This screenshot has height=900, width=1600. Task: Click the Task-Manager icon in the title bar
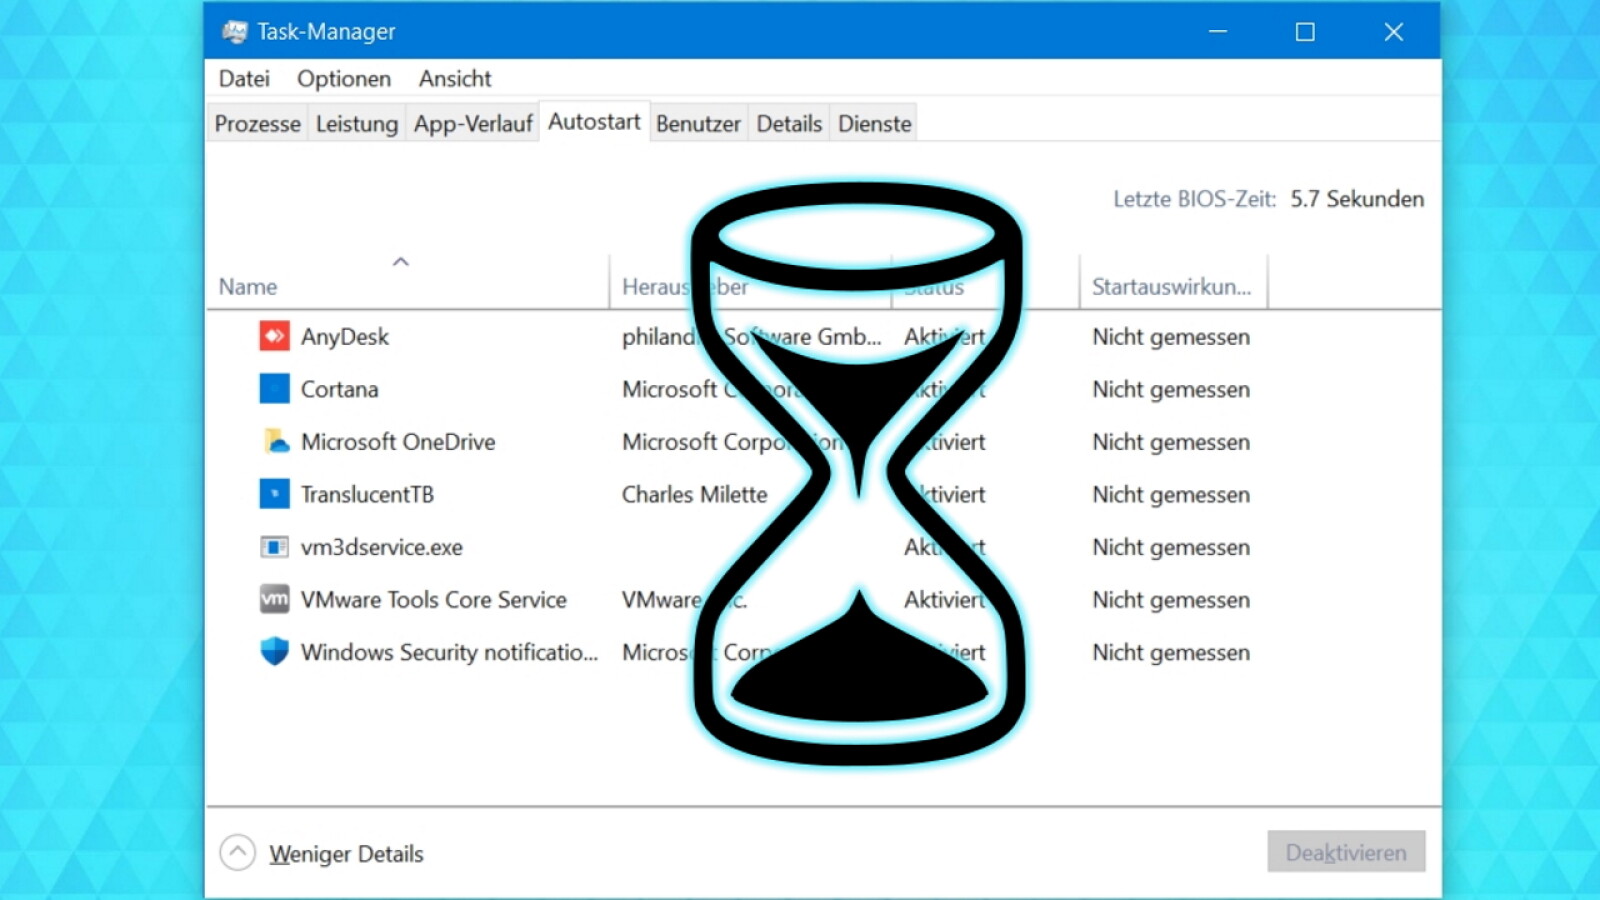point(234,31)
